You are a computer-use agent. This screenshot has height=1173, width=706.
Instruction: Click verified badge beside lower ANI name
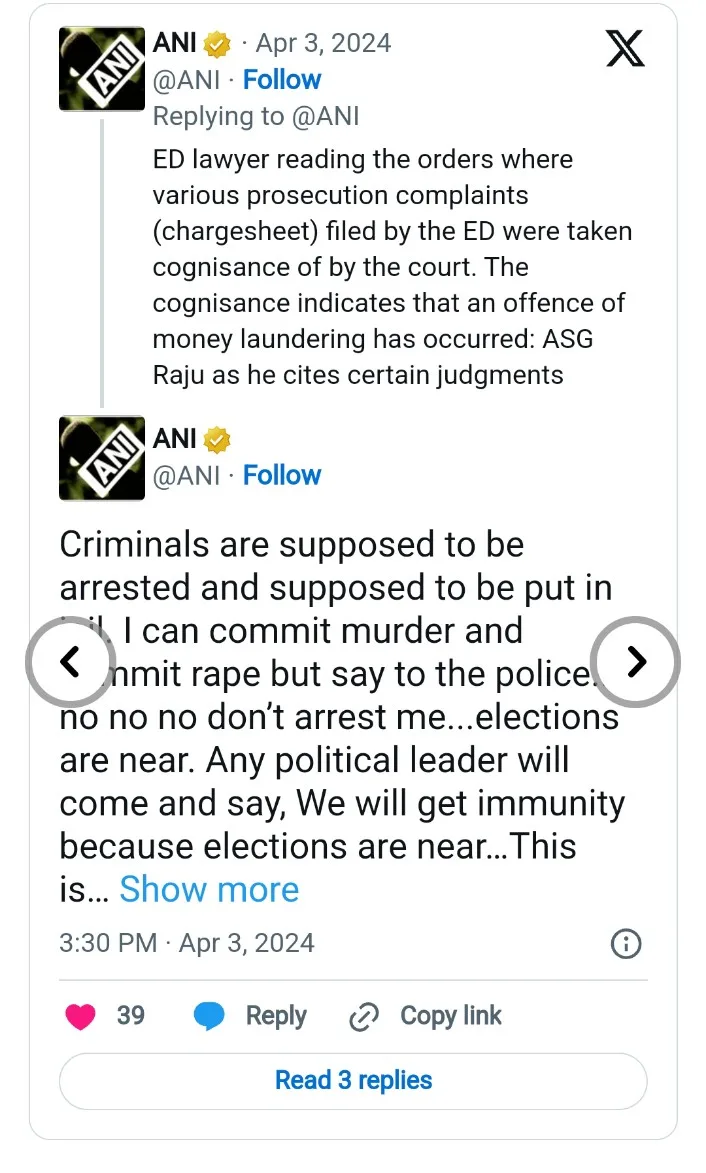(x=217, y=439)
